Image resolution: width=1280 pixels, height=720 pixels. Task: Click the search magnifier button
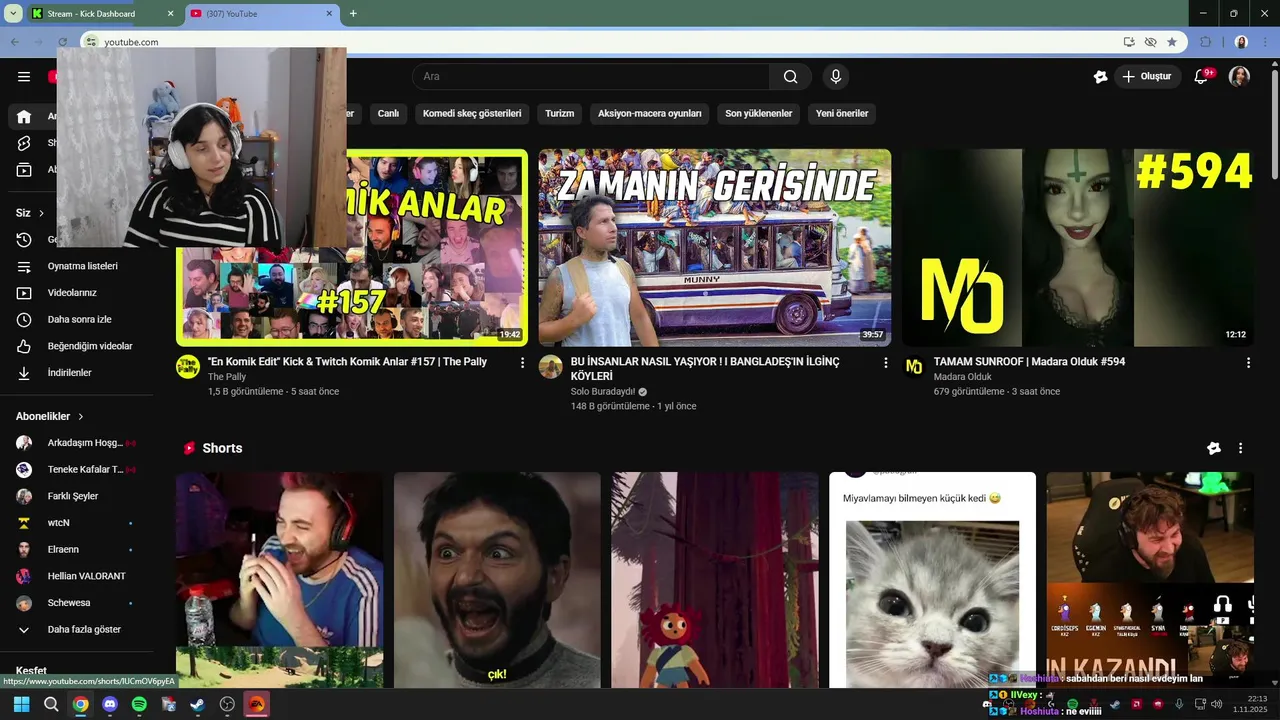791,77
